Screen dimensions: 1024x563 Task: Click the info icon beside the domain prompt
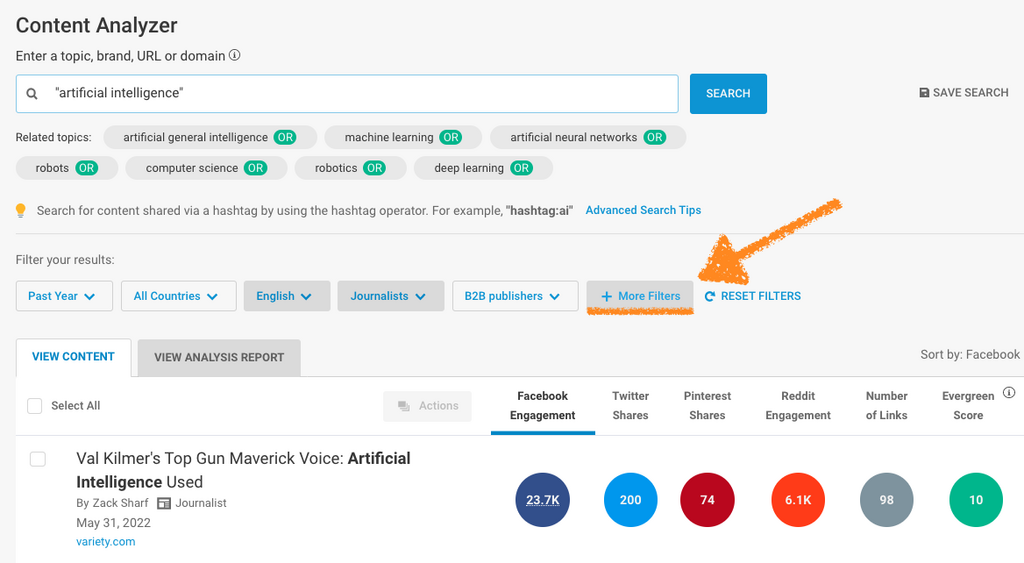pos(234,56)
